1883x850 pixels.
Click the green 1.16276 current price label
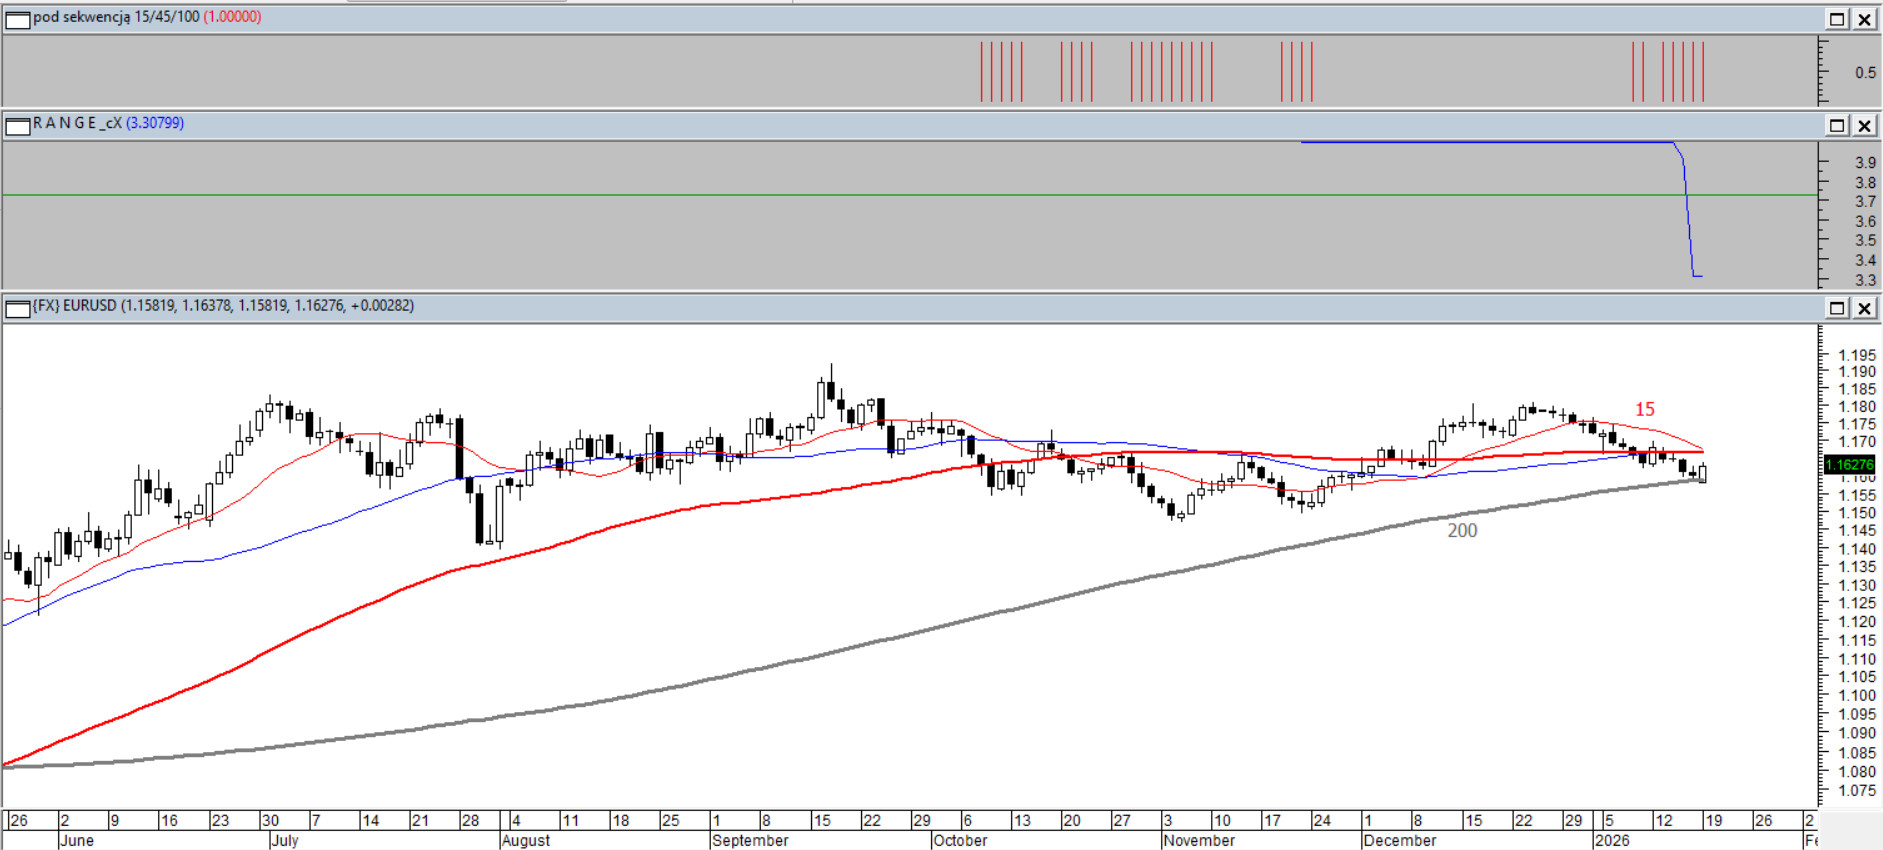click(1849, 464)
